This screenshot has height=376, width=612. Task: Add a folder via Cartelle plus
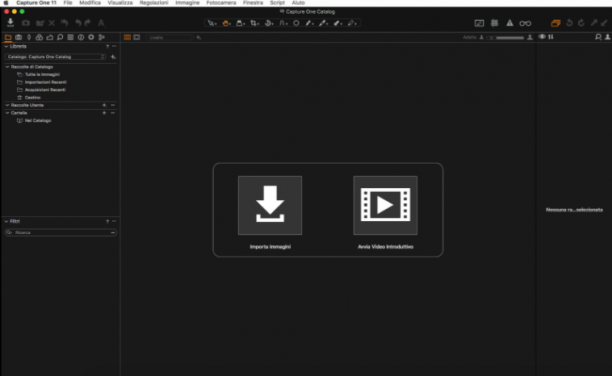tap(104, 113)
